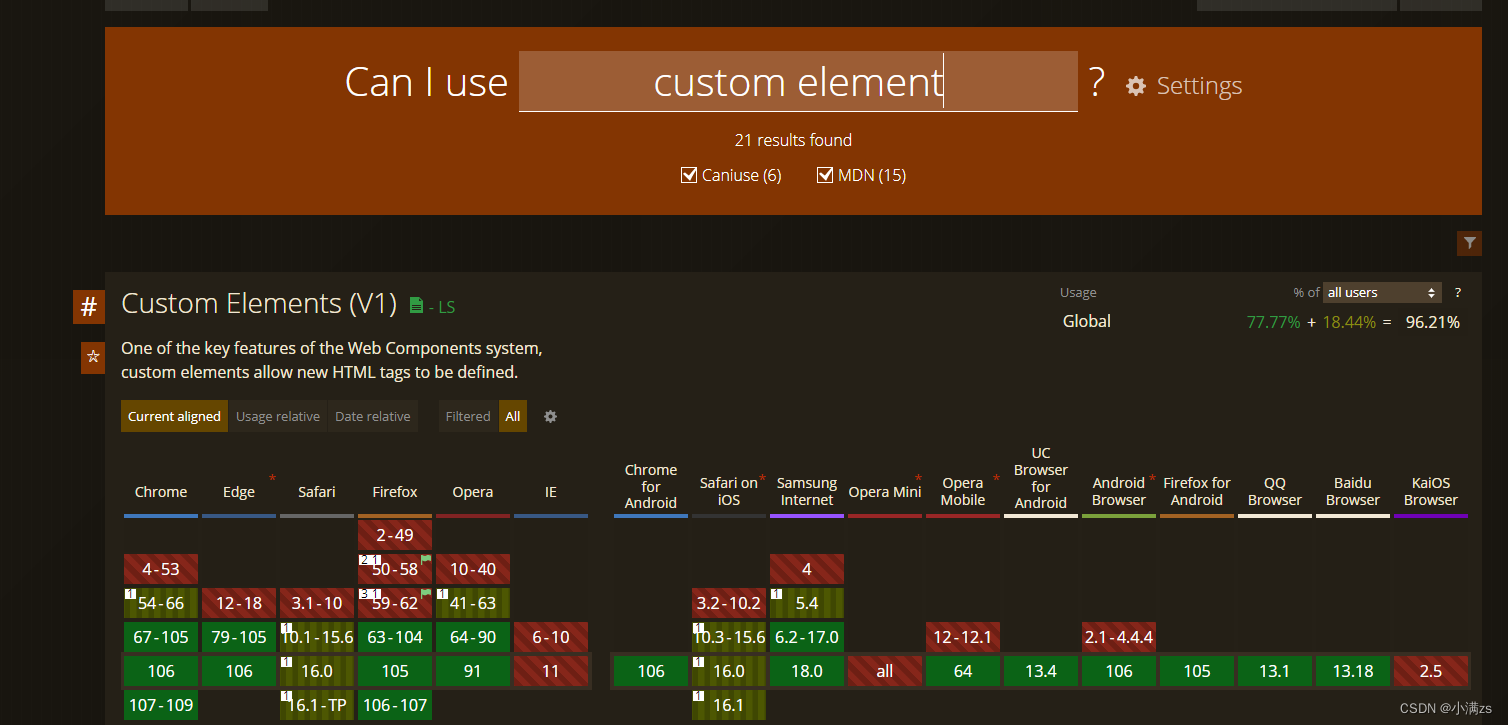Viewport: 1508px width, 725px height.
Task: Click the gear icon next to the All button
Action: tap(550, 416)
